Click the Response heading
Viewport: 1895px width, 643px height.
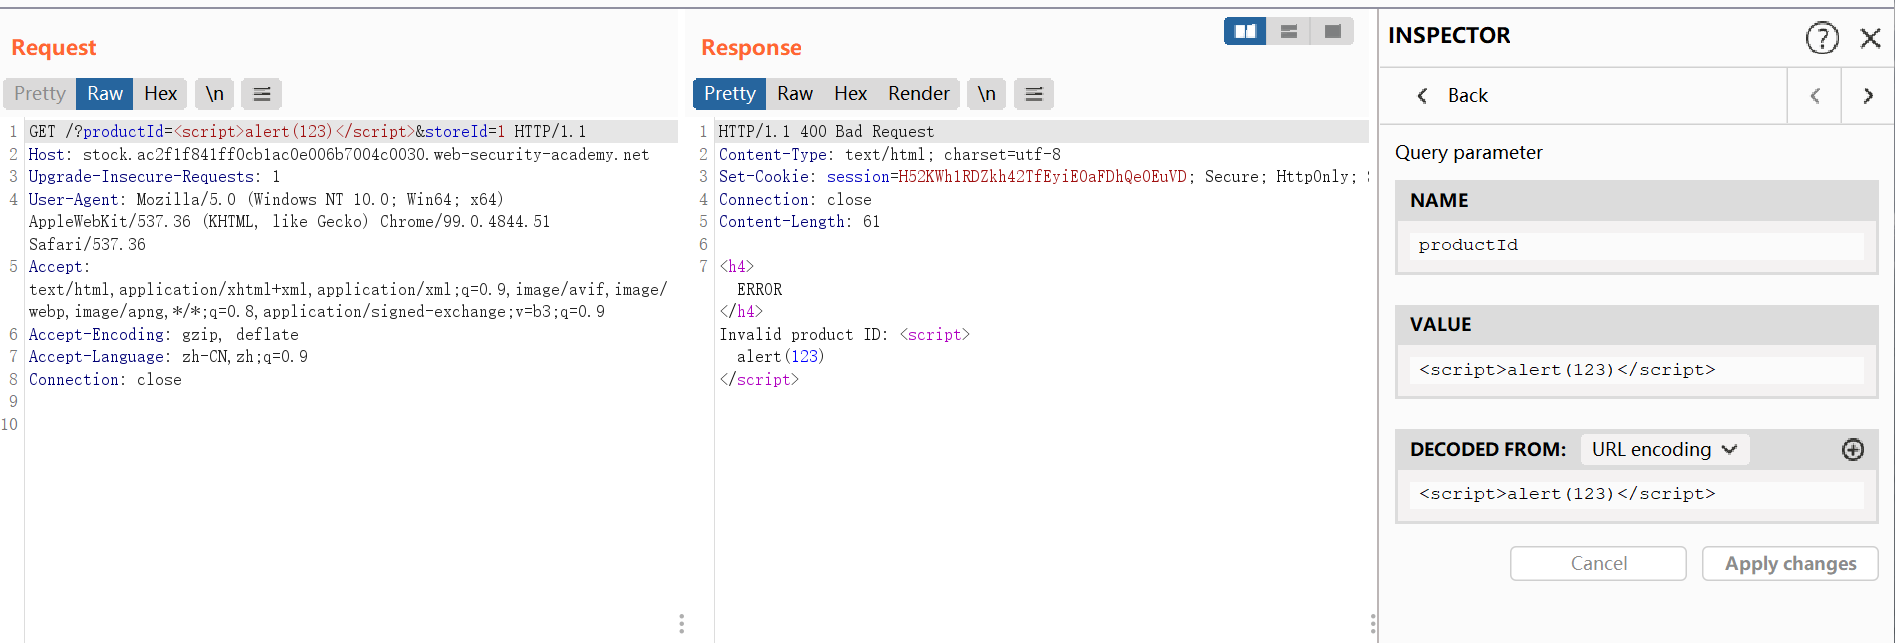pos(751,48)
